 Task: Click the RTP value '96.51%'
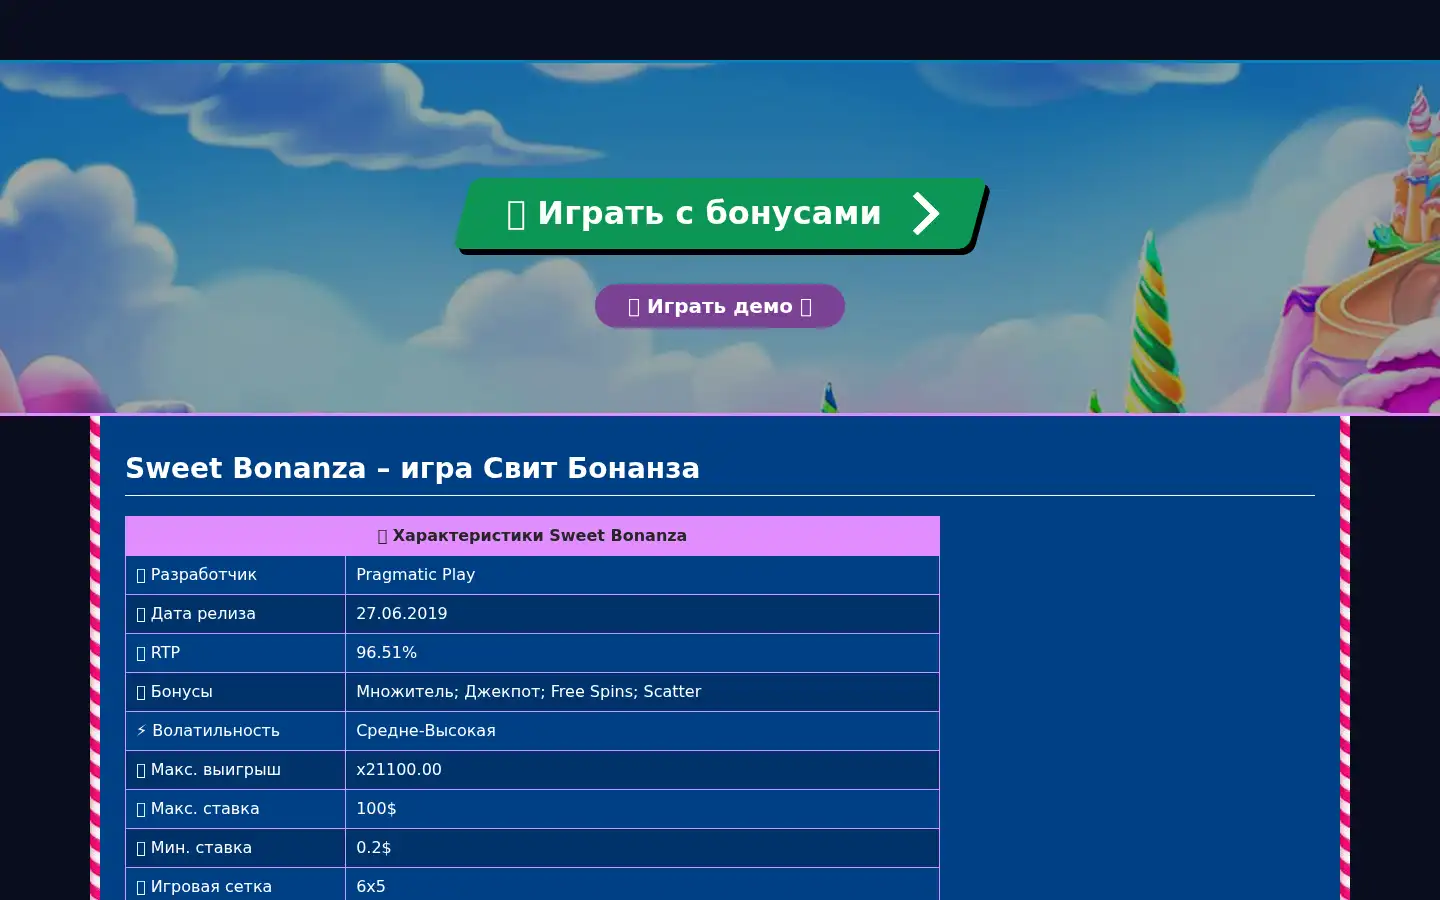(x=386, y=653)
